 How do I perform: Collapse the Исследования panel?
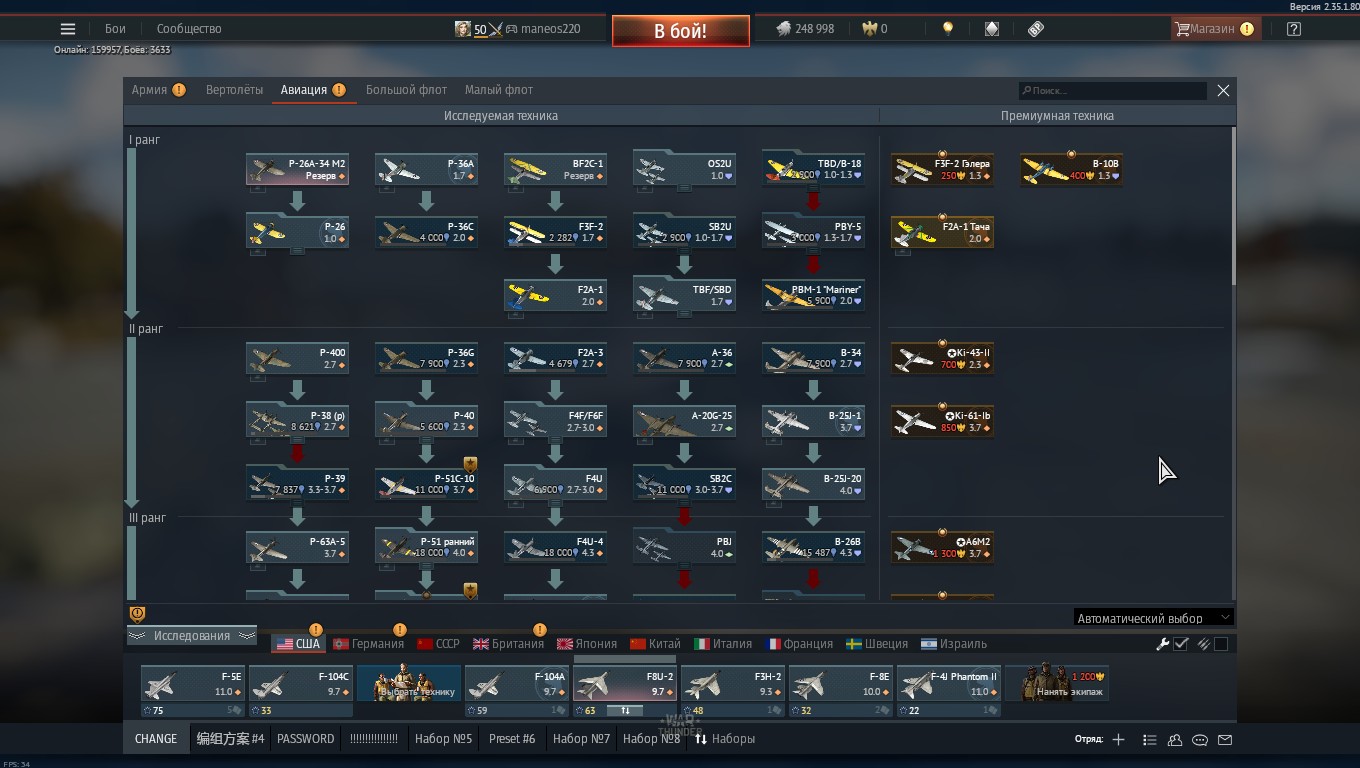[192, 636]
